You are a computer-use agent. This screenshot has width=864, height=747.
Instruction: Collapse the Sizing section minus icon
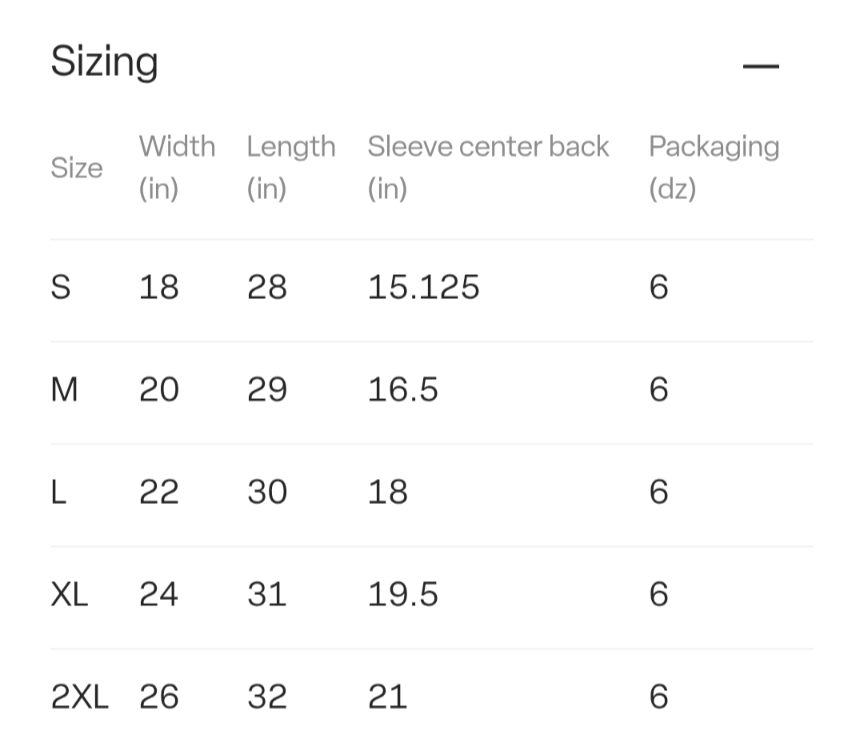click(x=760, y=66)
